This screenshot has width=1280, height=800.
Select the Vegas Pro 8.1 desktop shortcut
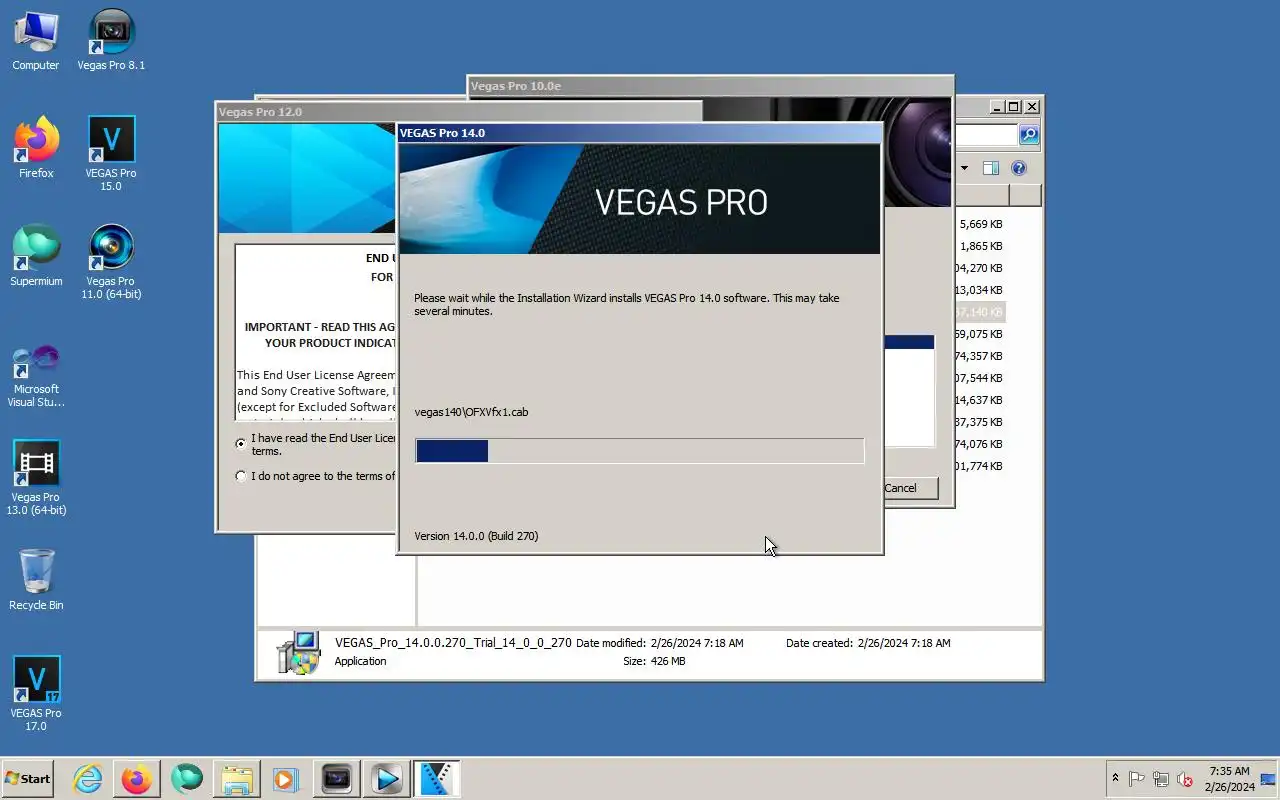click(111, 40)
